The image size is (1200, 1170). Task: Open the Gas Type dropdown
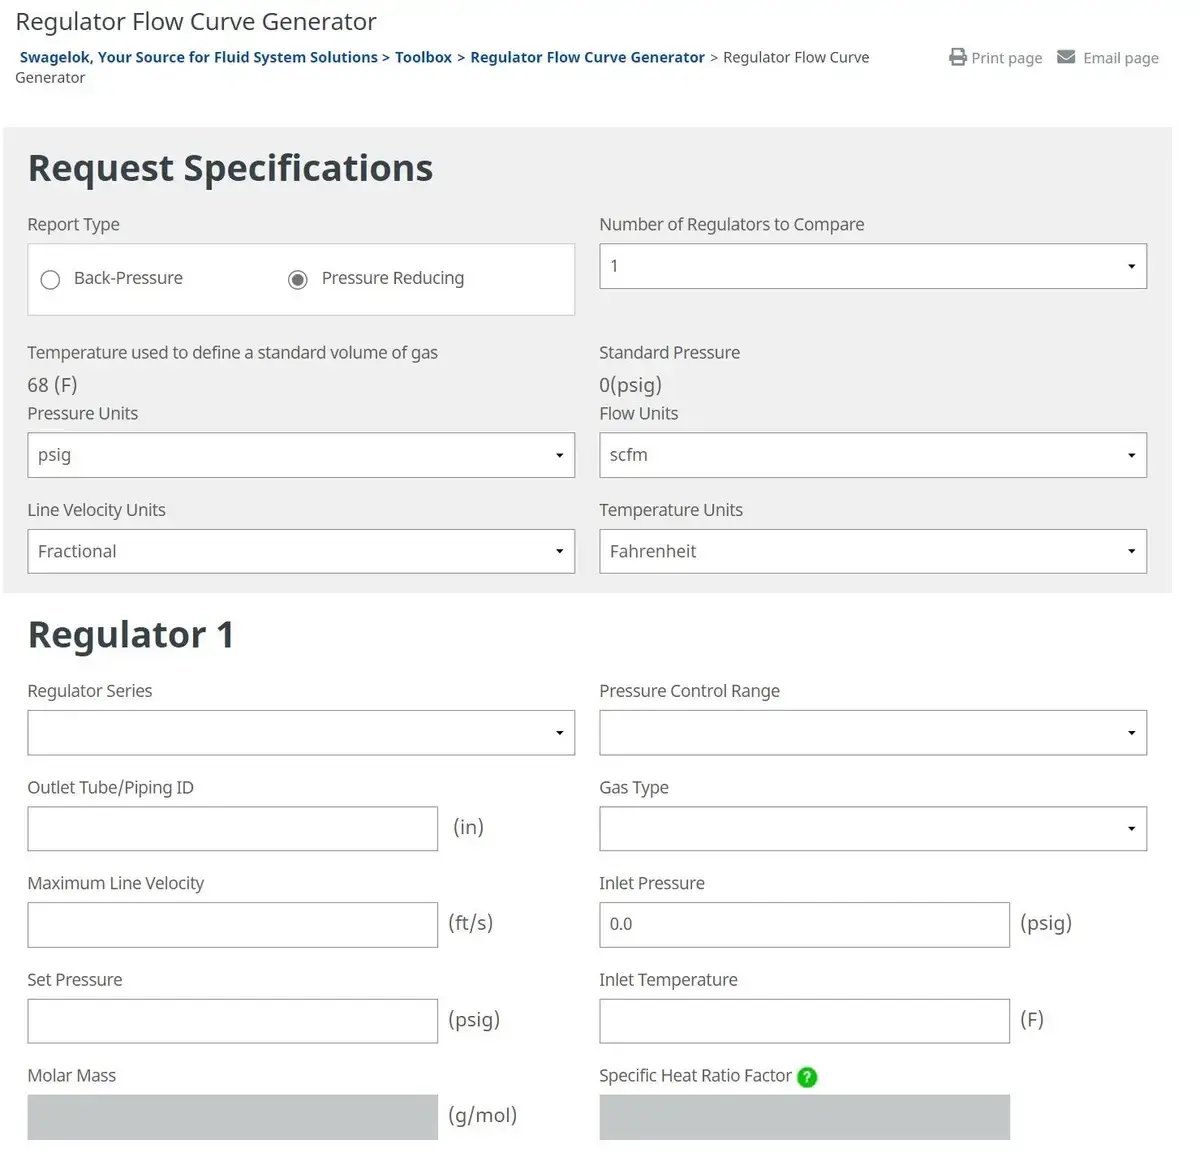pos(1131,828)
